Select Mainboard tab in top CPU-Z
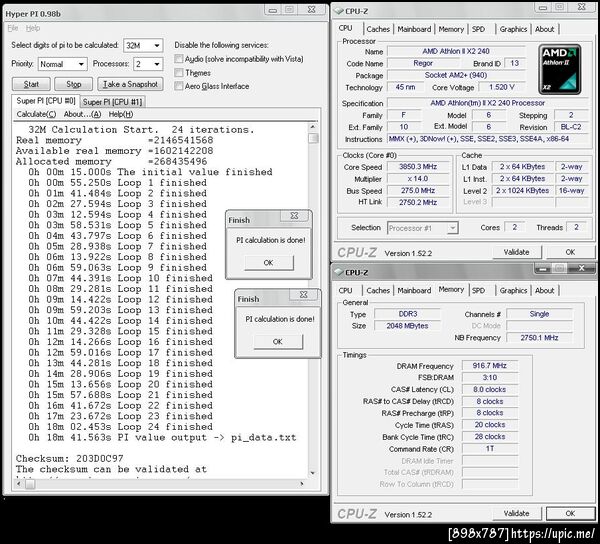The image size is (600, 544). click(414, 29)
